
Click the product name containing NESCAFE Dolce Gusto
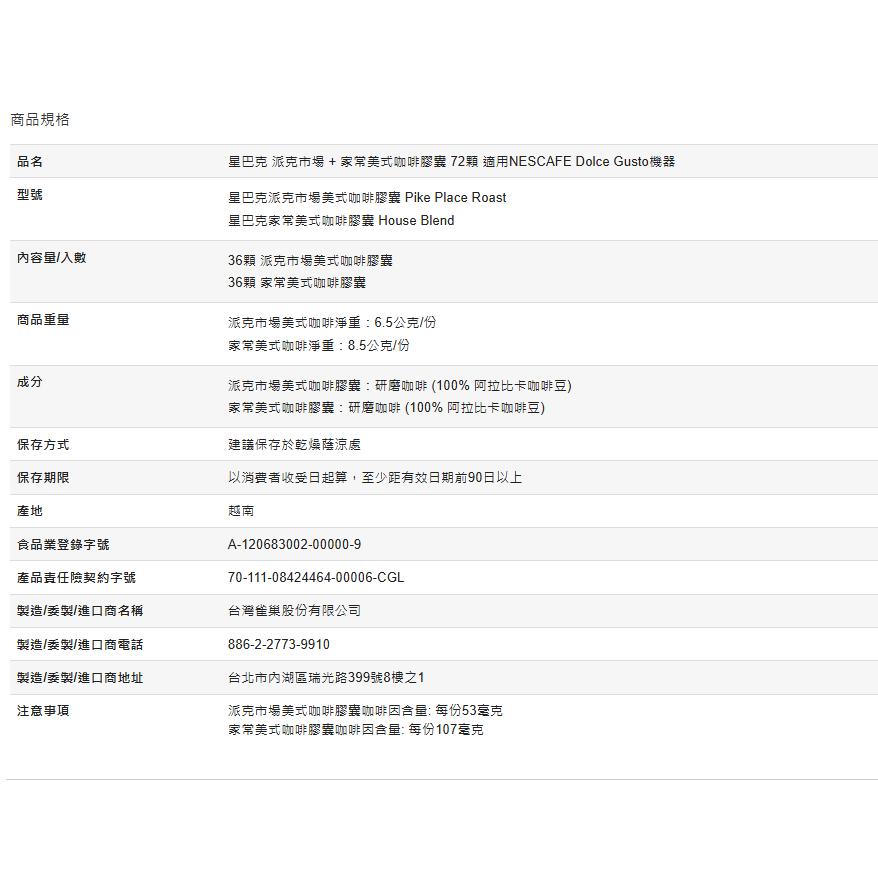(x=450, y=161)
